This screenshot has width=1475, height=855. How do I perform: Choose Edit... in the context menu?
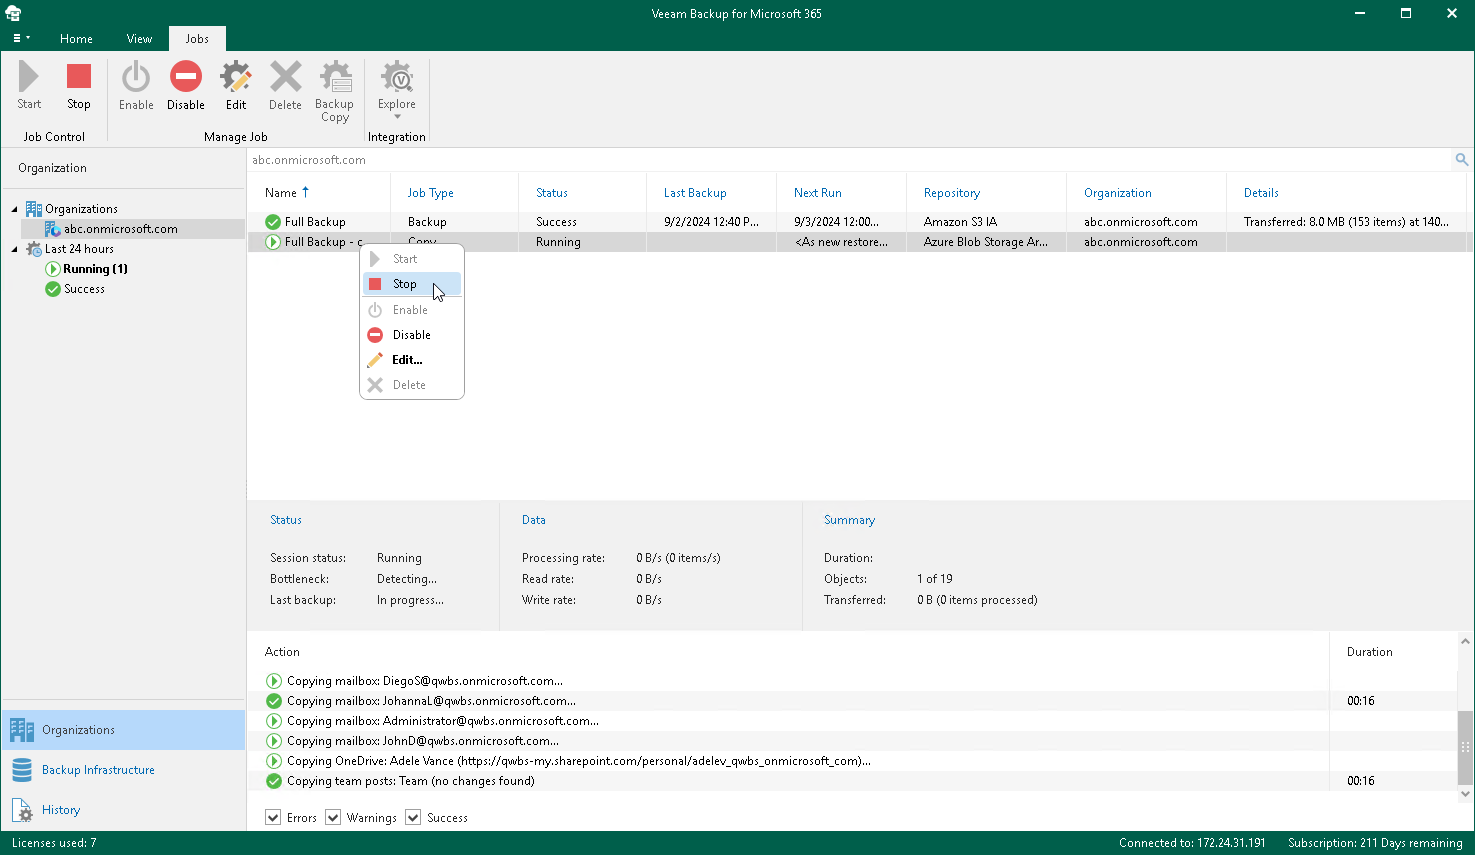coord(412,360)
